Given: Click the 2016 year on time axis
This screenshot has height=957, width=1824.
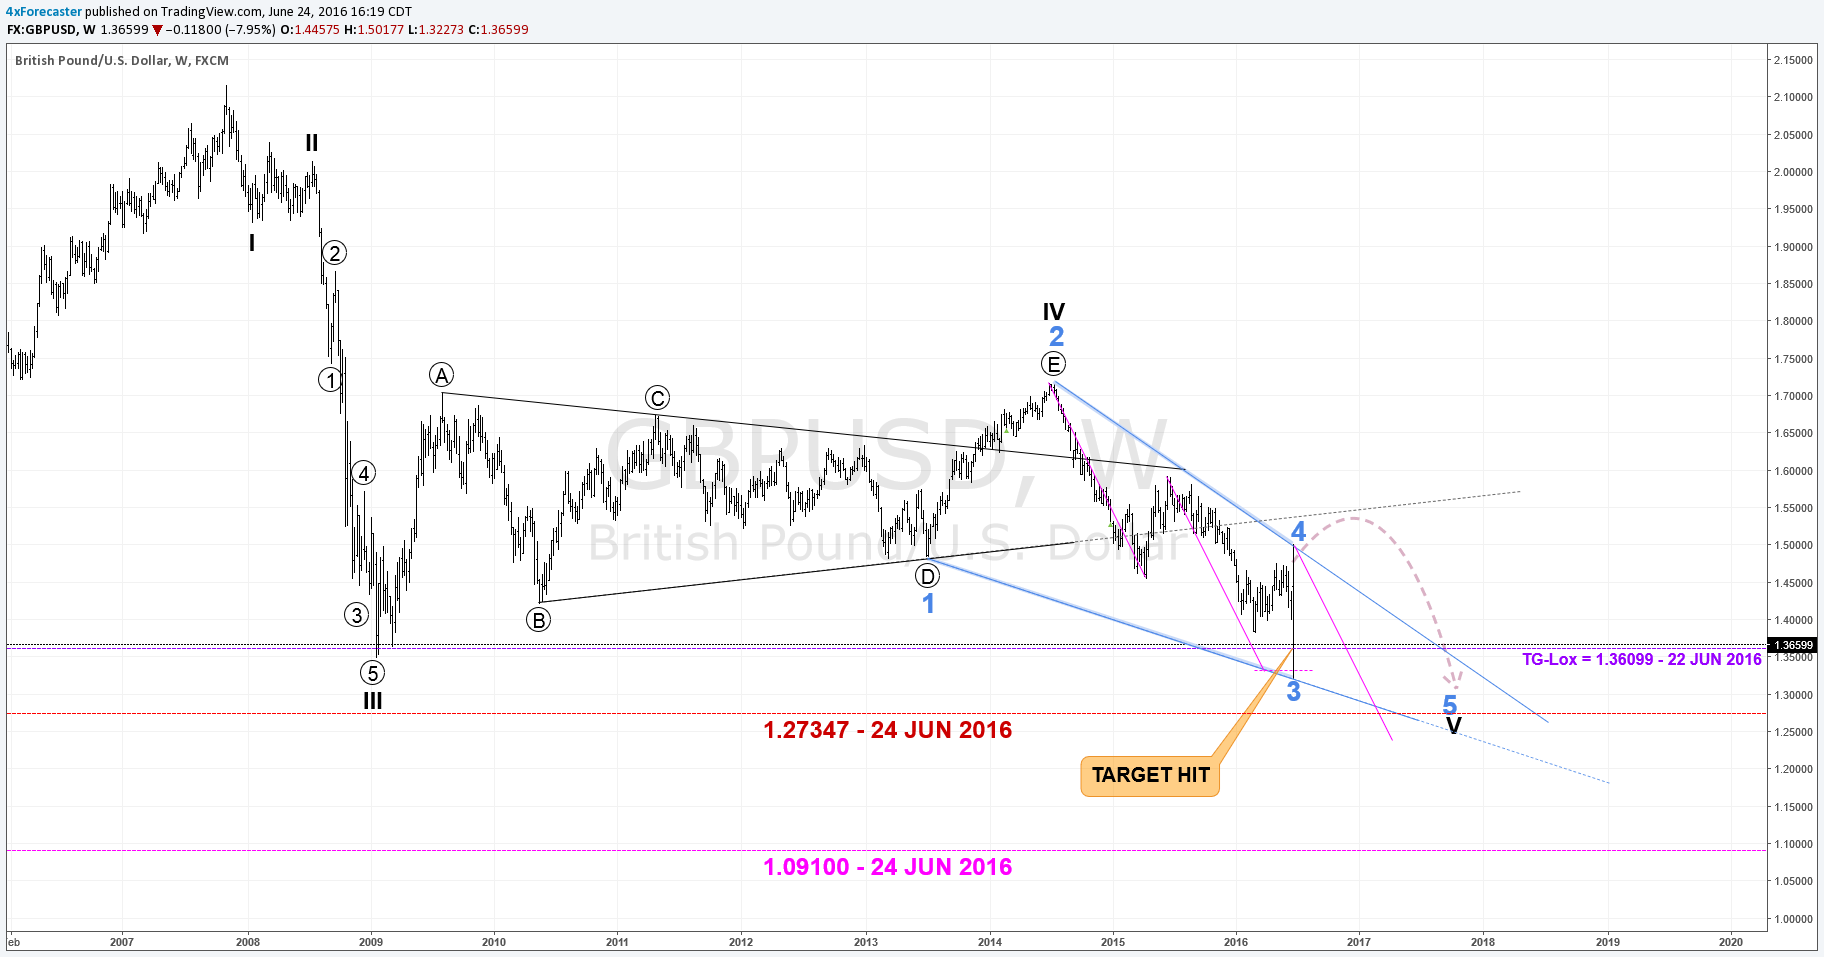Looking at the screenshot, I should tap(1236, 942).
